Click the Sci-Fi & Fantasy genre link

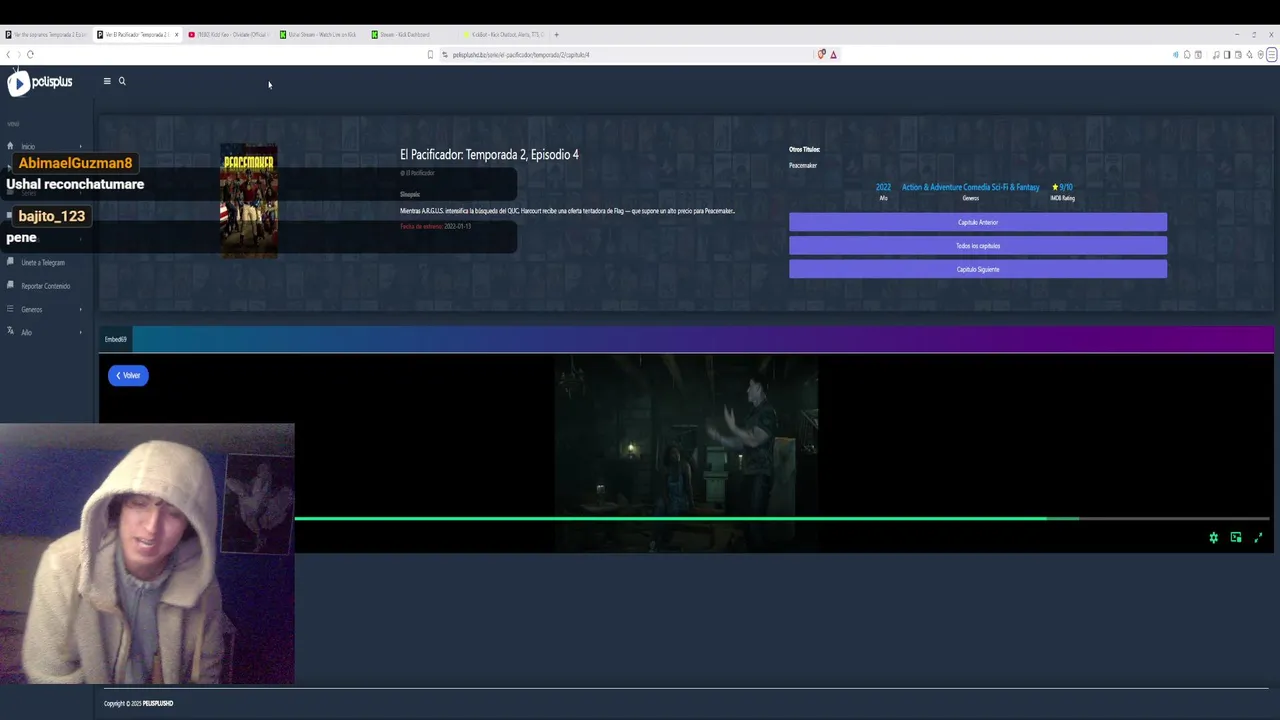pyautogui.click(x=1016, y=187)
